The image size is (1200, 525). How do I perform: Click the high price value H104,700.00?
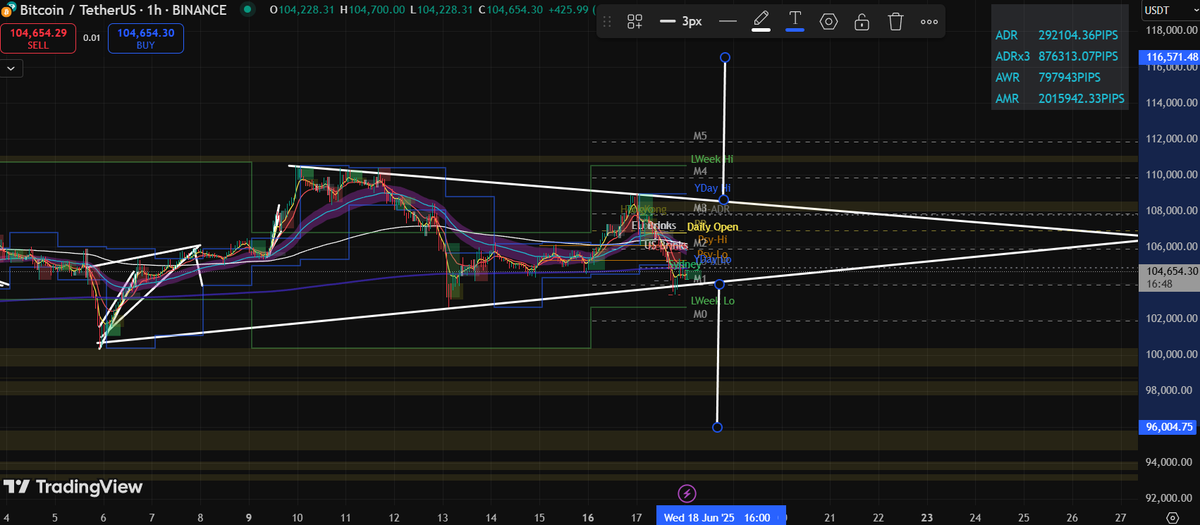[373, 10]
